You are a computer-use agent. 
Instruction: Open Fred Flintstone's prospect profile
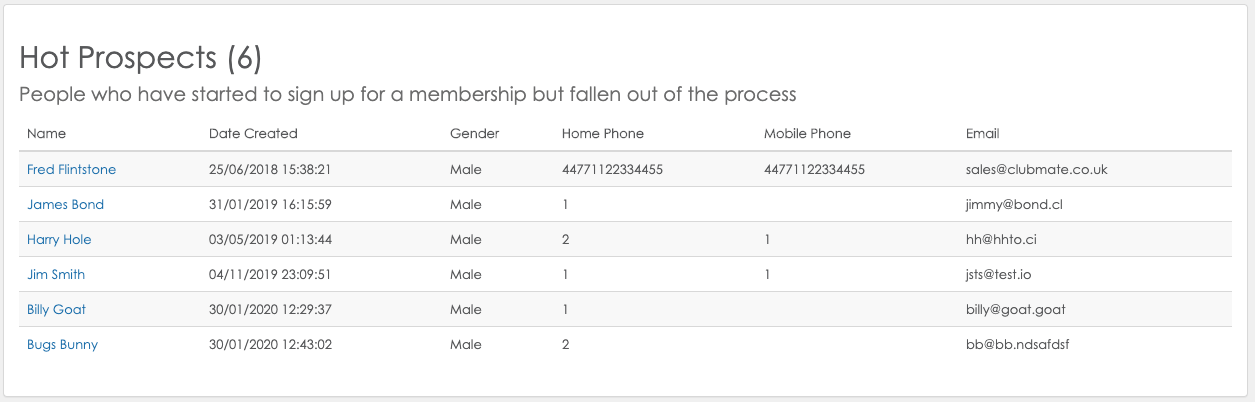tap(71, 170)
